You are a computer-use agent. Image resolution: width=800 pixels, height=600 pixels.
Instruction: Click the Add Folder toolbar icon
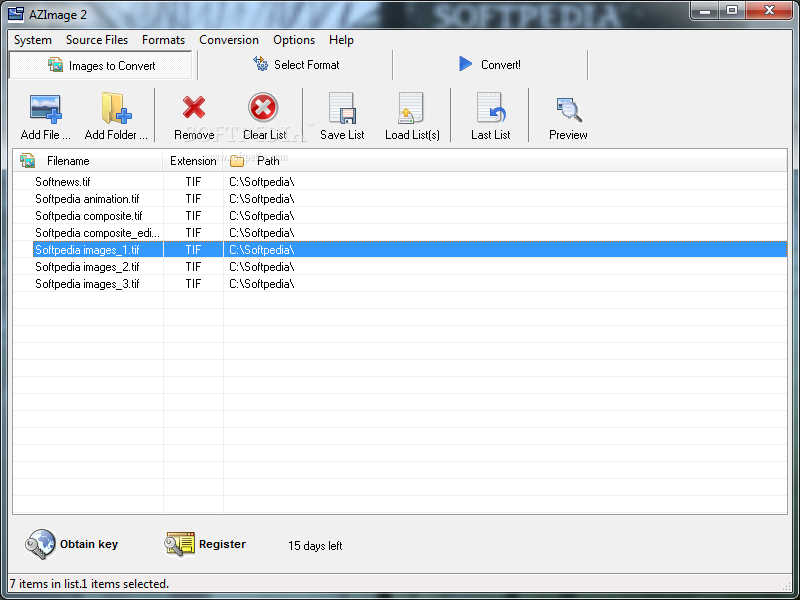click(x=116, y=108)
